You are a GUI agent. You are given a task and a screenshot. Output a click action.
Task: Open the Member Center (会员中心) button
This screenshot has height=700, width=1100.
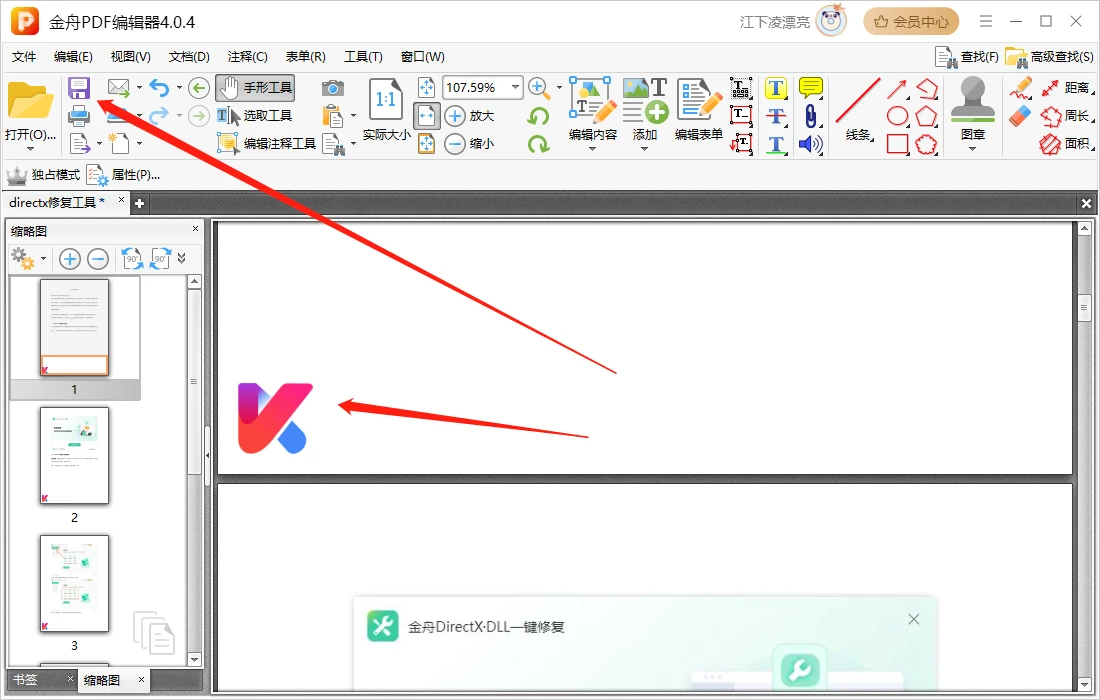911,21
